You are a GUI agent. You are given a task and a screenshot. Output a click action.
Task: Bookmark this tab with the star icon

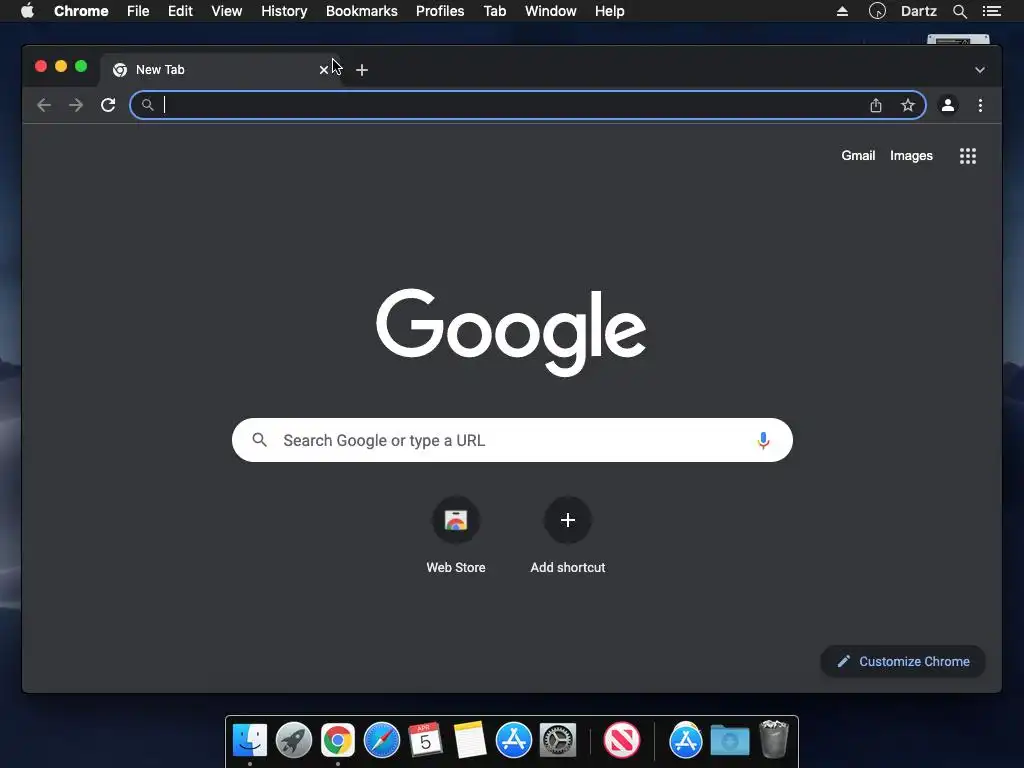tap(908, 105)
